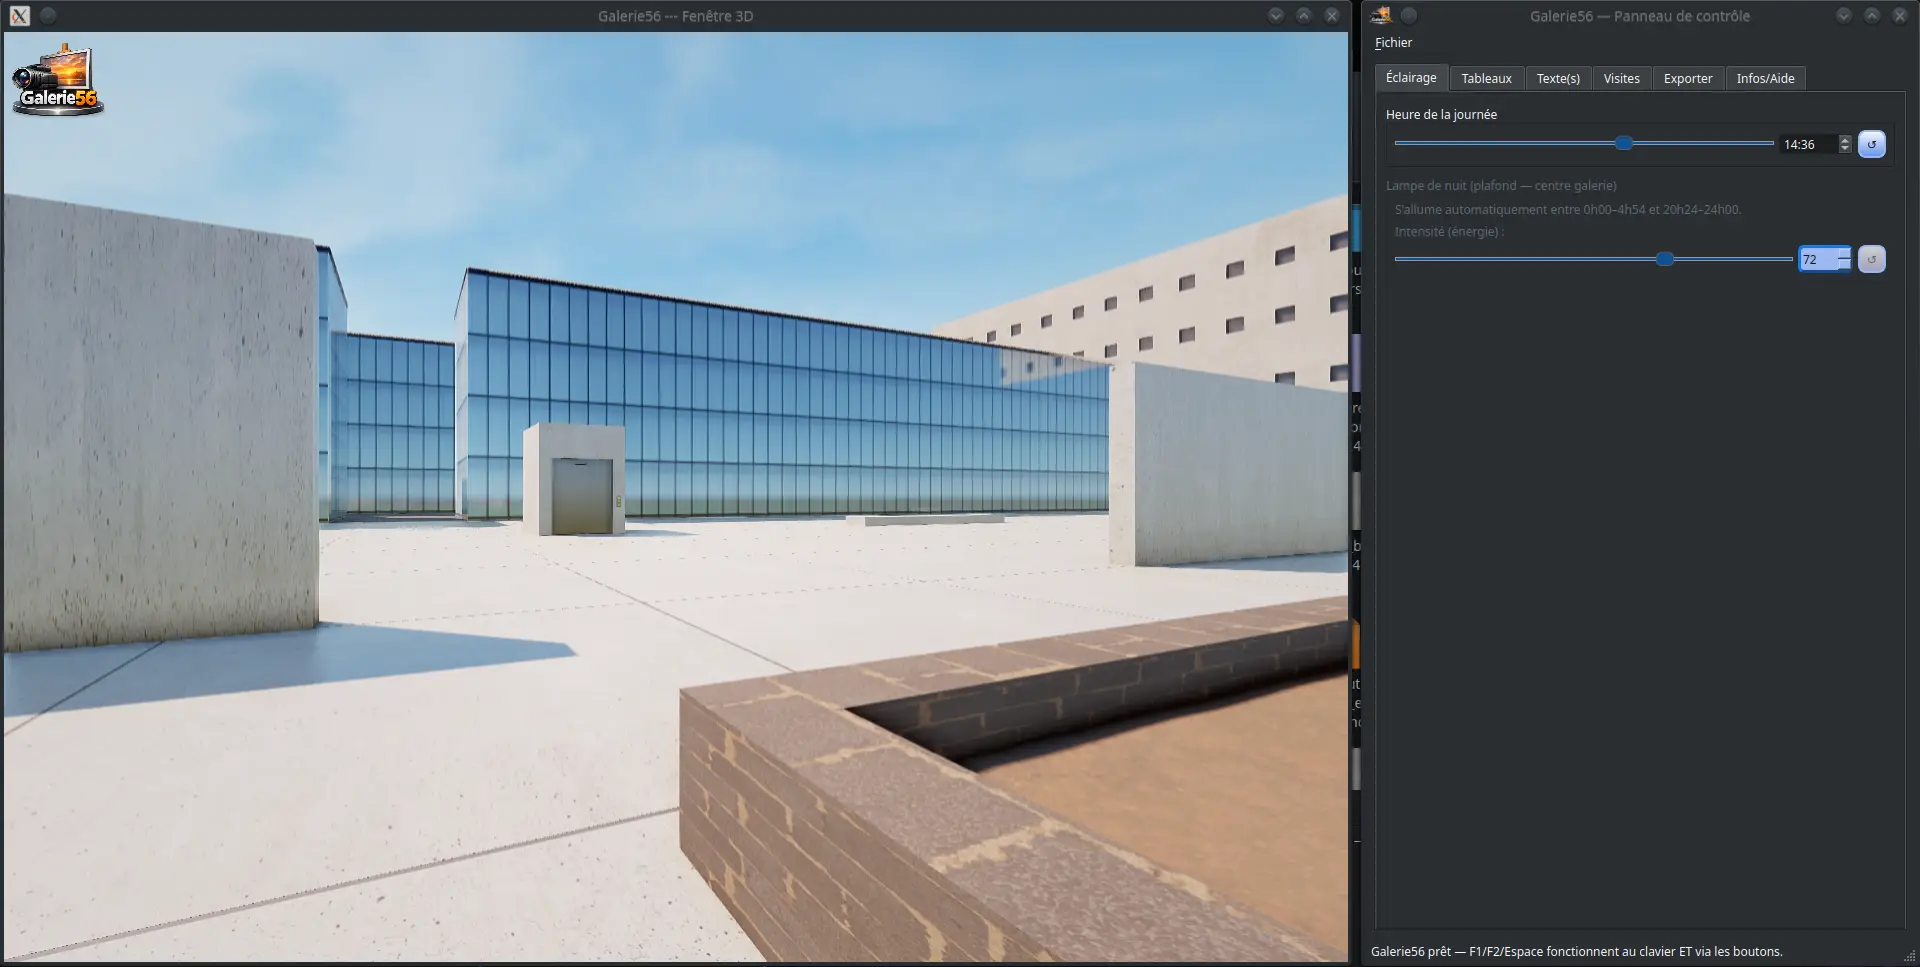Click the 14:36 time input field
1920x967 pixels.
click(1808, 145)
